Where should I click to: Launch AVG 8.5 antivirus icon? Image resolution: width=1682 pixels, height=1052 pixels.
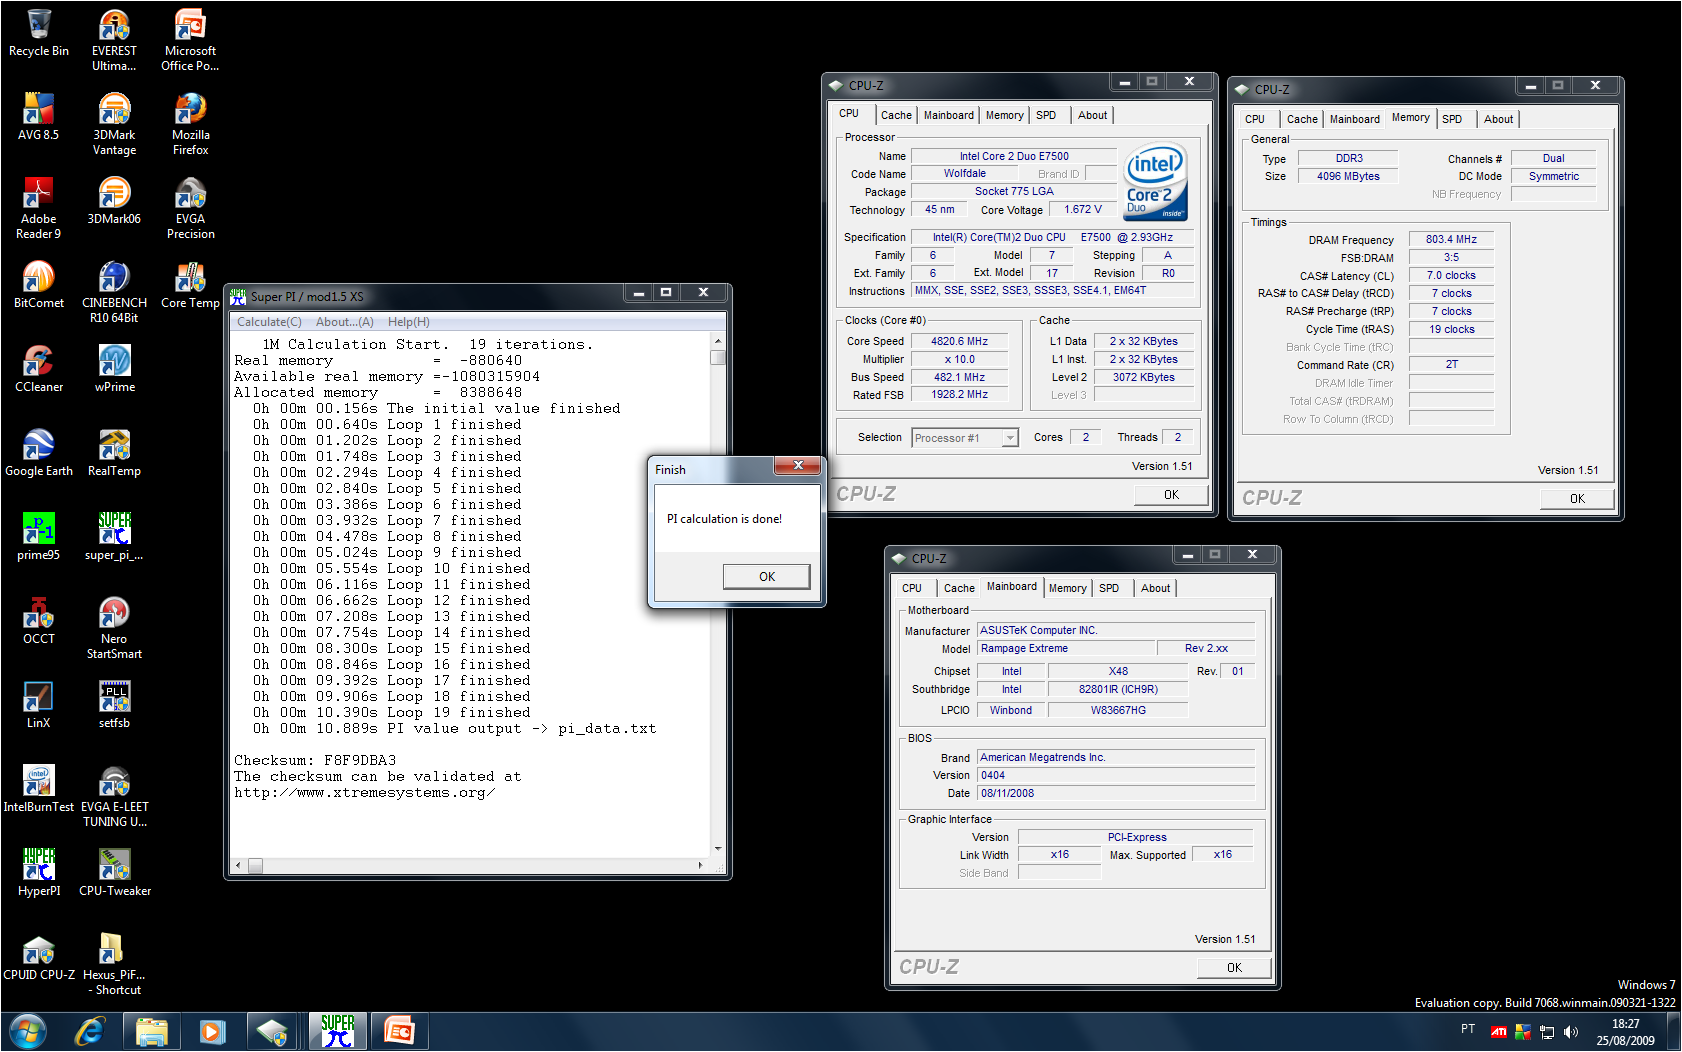[x=39, y=117]
